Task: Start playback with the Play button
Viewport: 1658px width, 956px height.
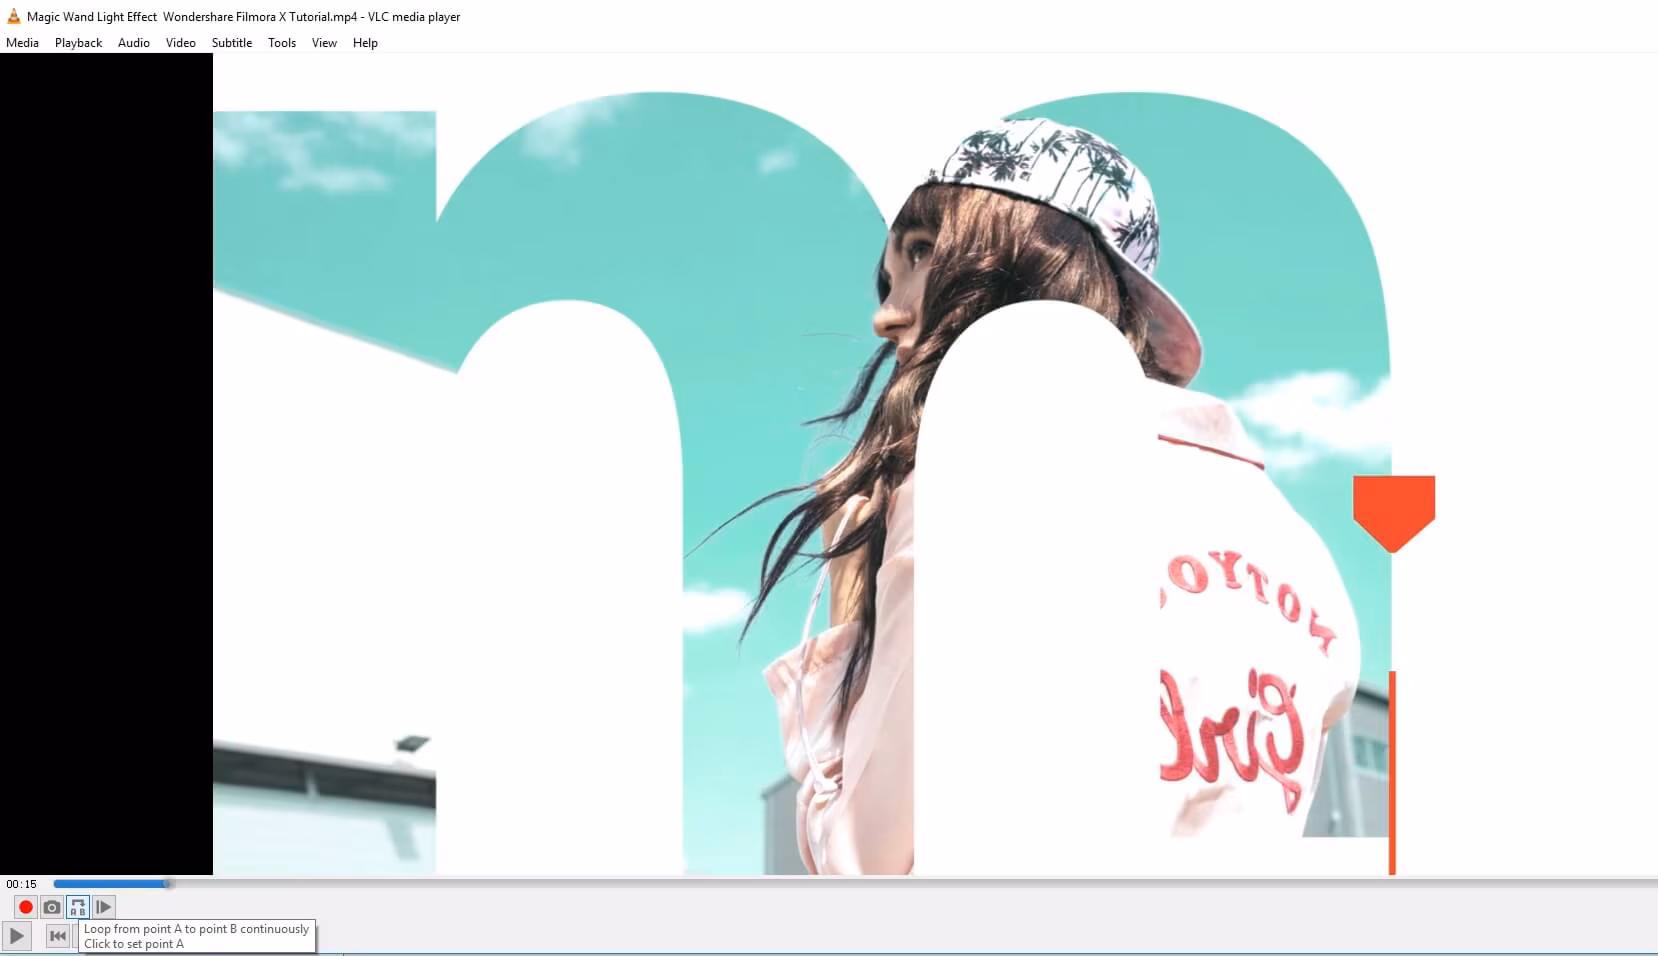Action: point(17,936)
